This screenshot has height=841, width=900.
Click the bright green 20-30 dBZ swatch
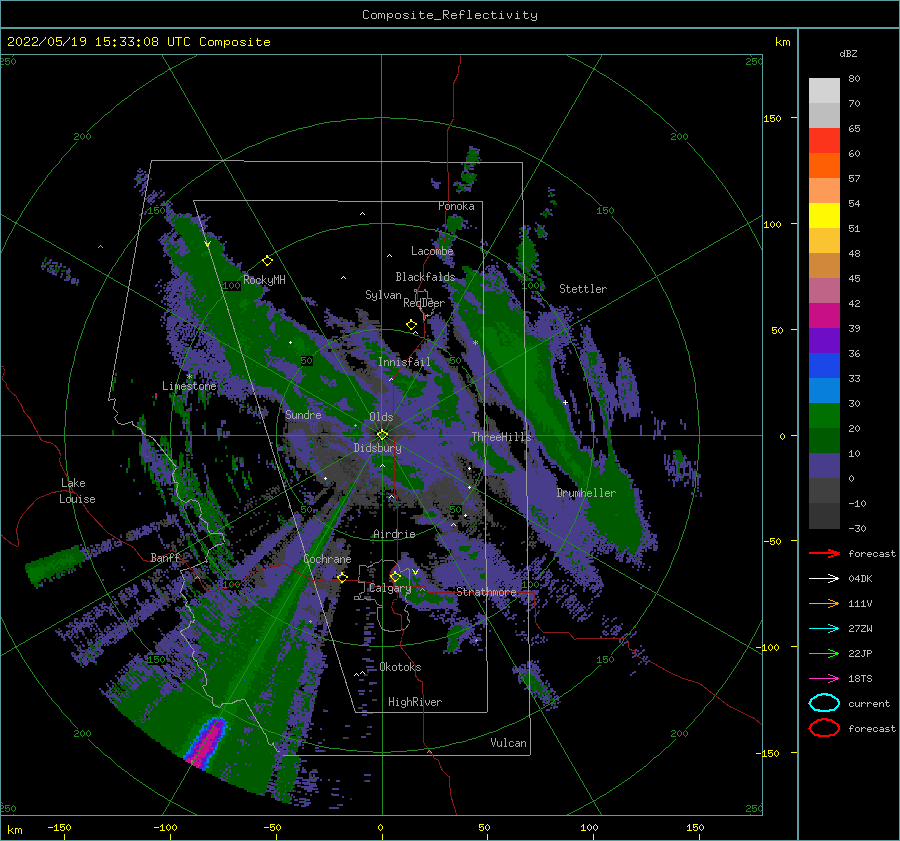[824, 416]
